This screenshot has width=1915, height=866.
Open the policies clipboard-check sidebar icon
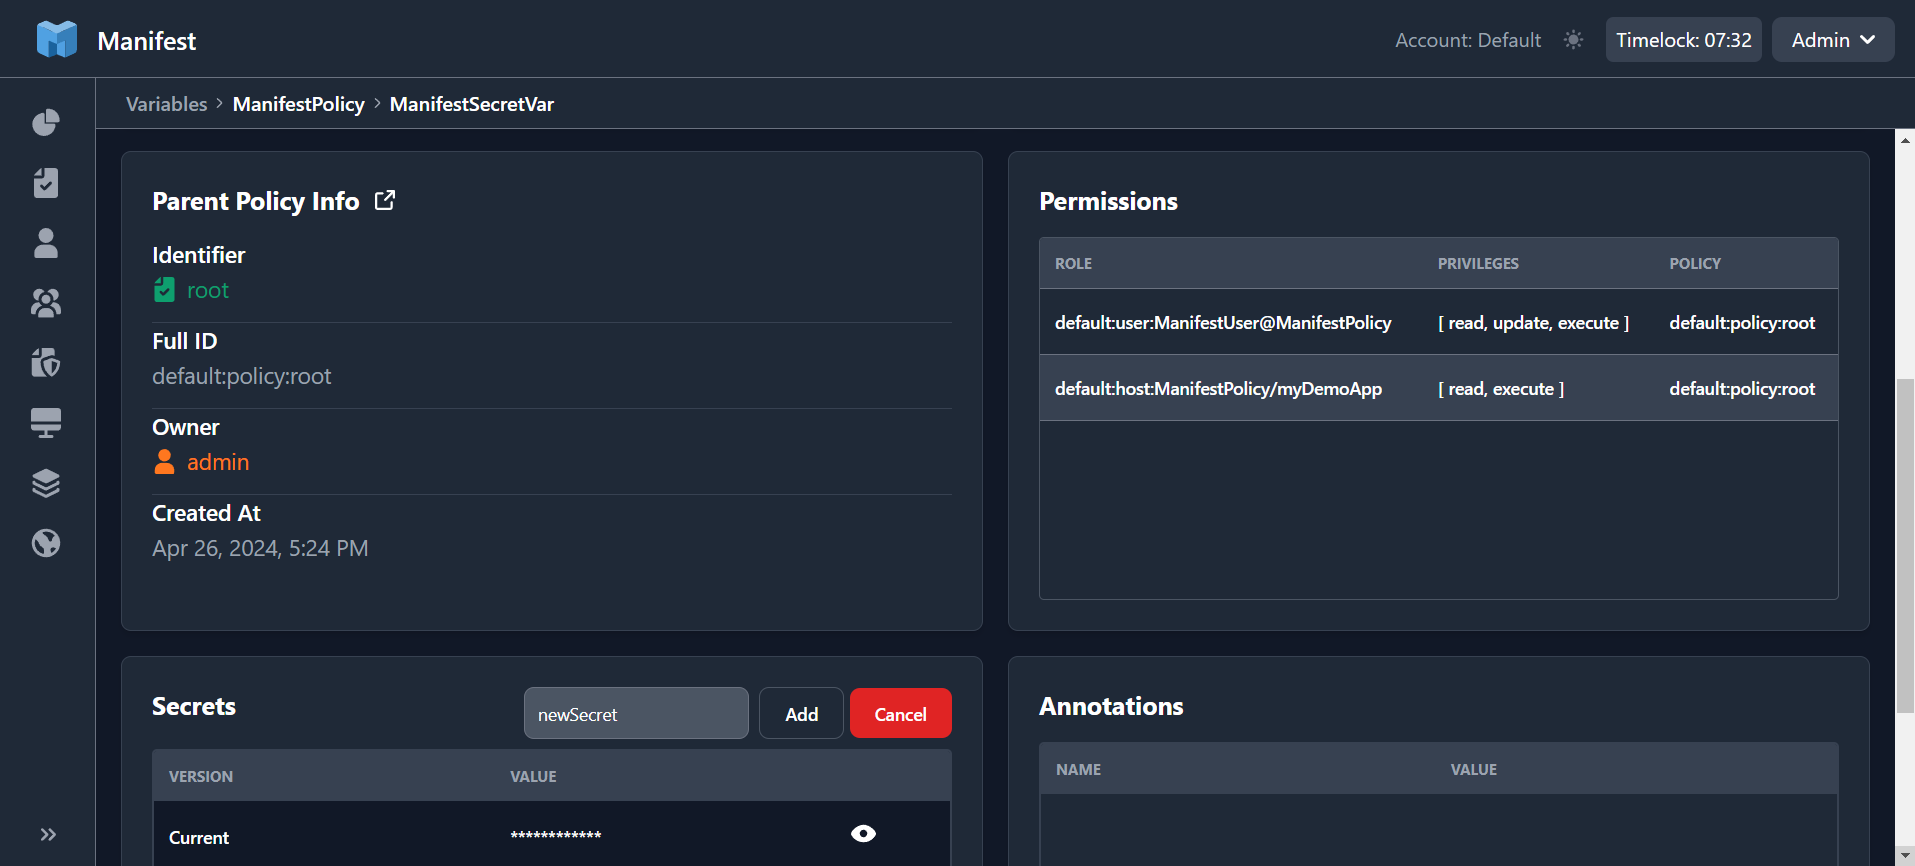[x=46, y=183]
